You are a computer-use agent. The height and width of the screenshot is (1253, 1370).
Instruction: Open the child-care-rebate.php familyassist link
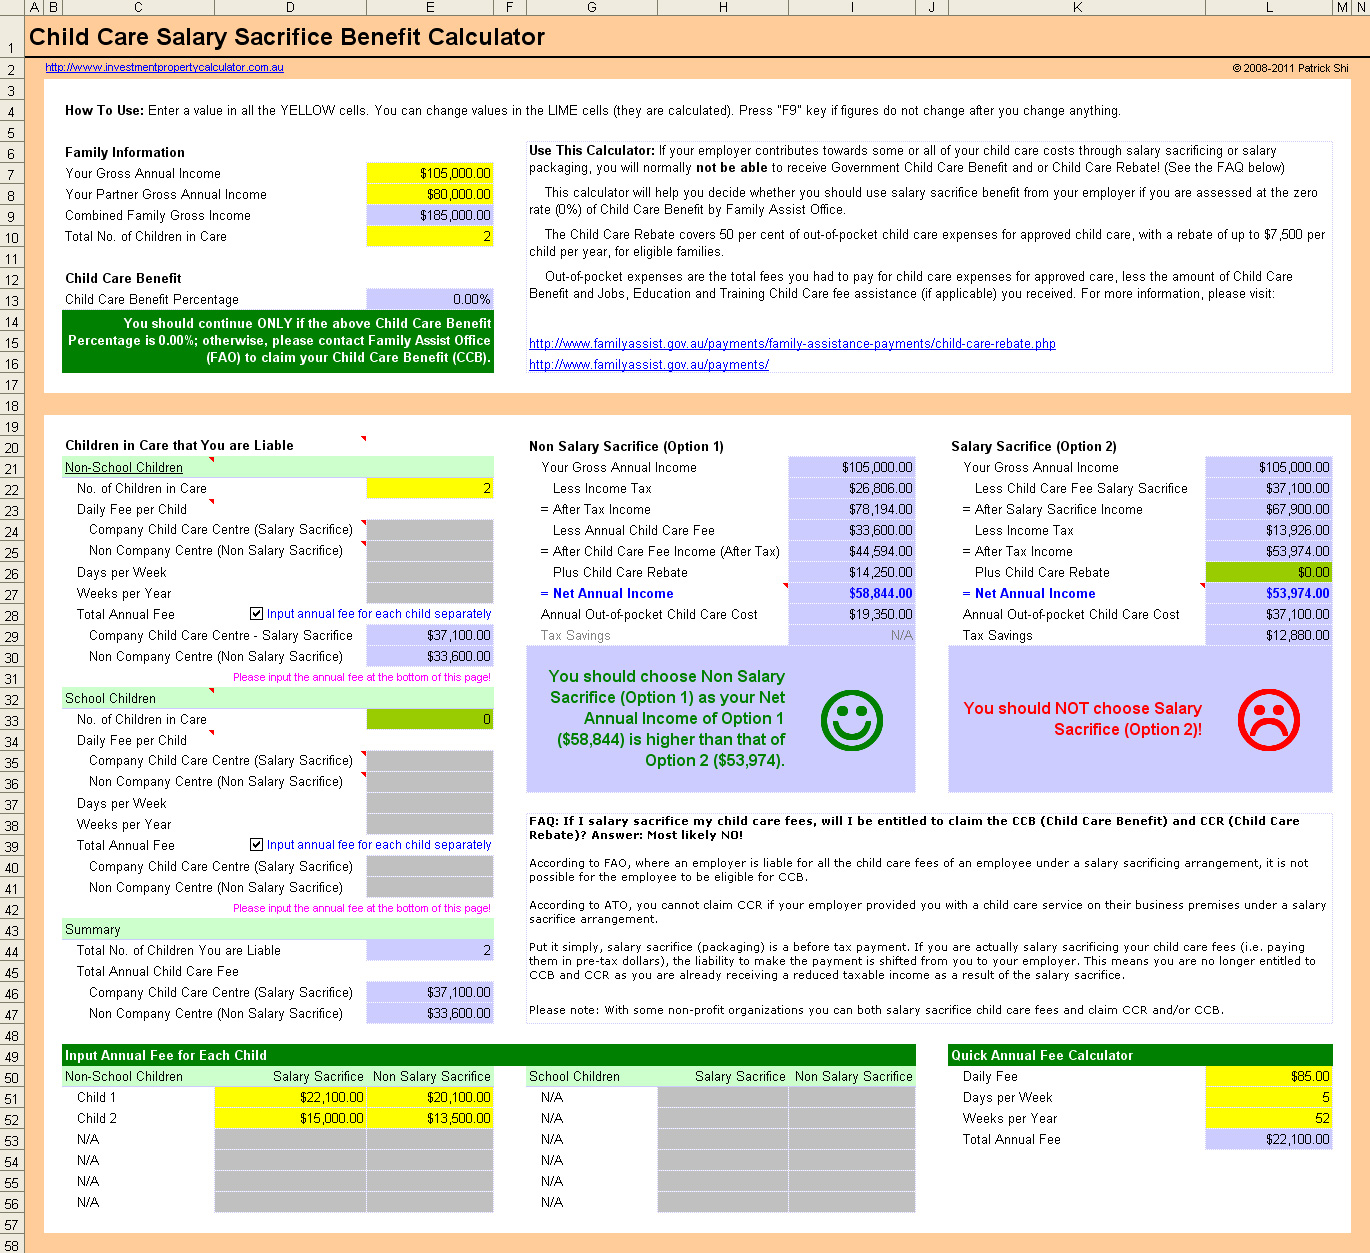792,344
